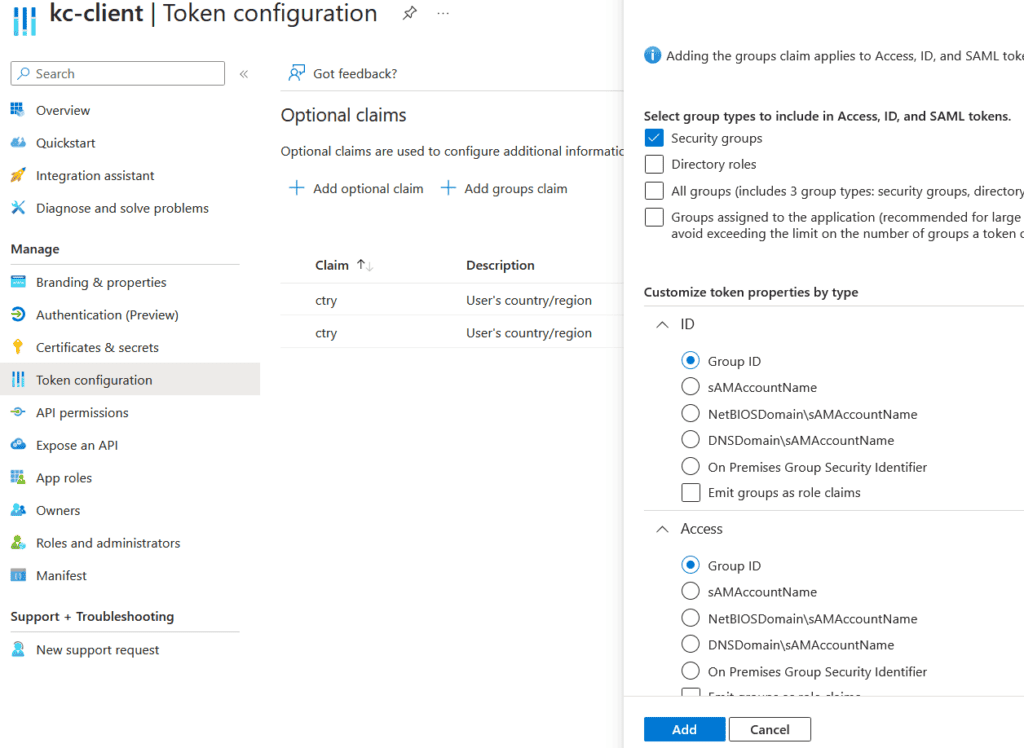Click Add groups claim
Screen dimensions: 1024x748
[x=504, y=188]
